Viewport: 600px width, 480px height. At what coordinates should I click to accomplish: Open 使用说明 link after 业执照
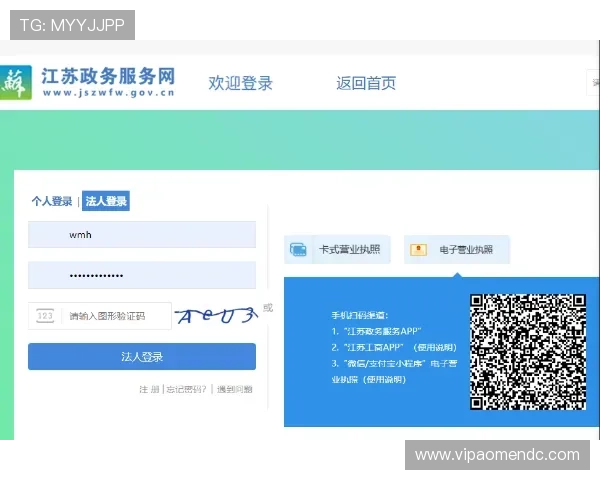(x=384, y=380)
